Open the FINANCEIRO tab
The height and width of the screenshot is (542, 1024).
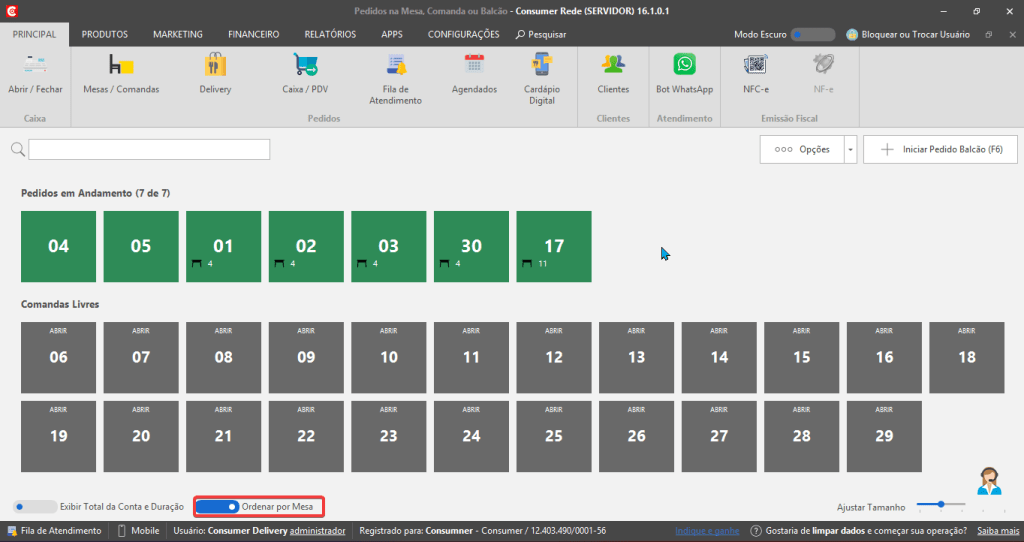253,35
